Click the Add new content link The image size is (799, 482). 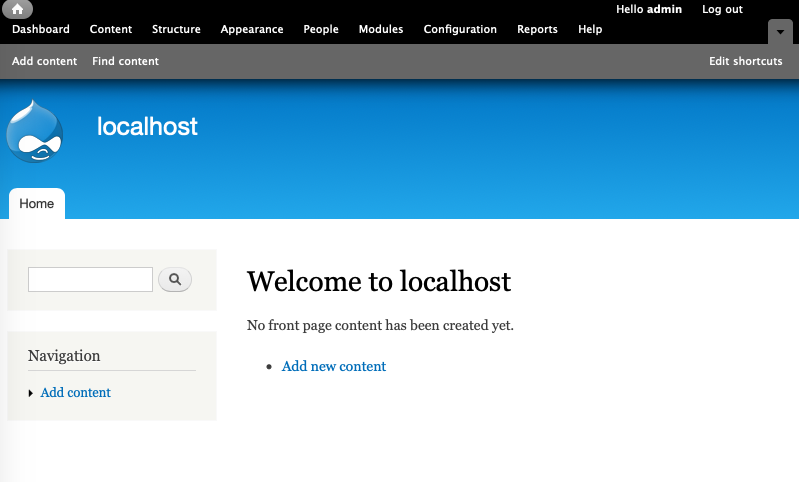(x=334, y=366)
